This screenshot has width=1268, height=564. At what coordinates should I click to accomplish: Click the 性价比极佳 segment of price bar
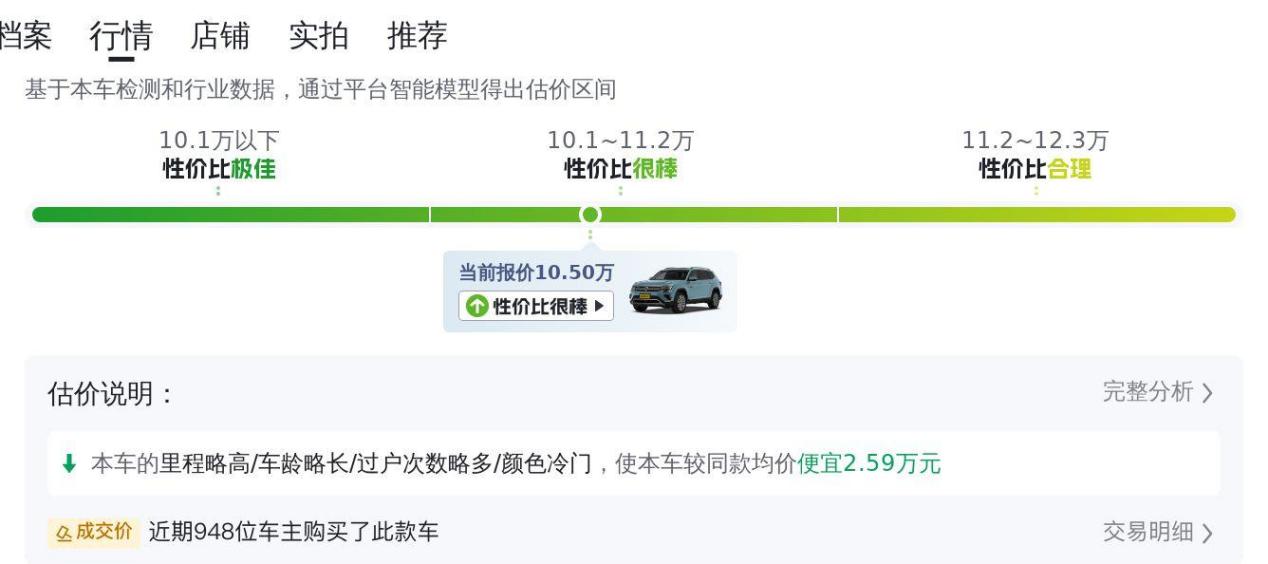230,214
